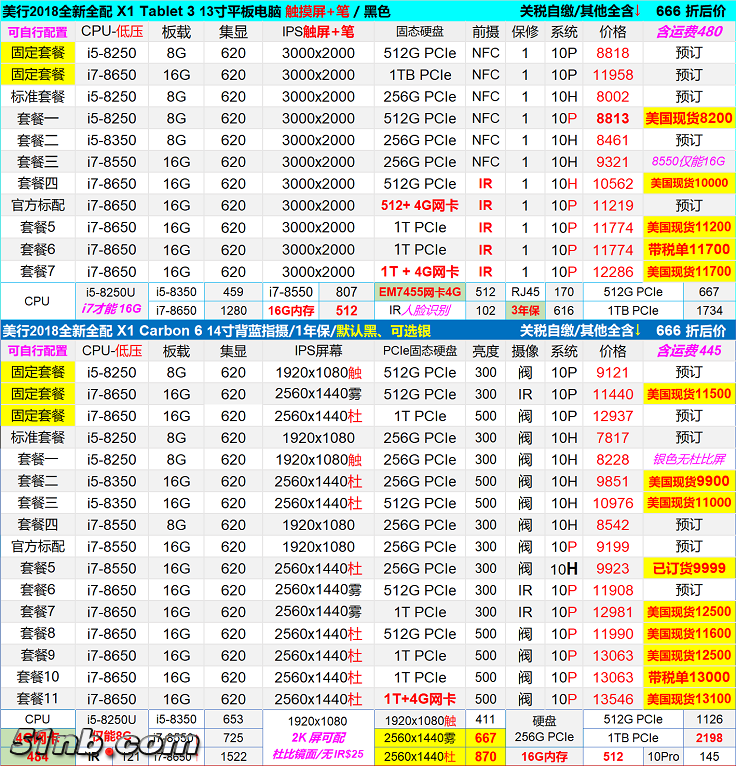The height and width of the screenshot is (766, 736).
Task: Select the 美国现货8200 yellow cell
Action: (x=688, y=118)
